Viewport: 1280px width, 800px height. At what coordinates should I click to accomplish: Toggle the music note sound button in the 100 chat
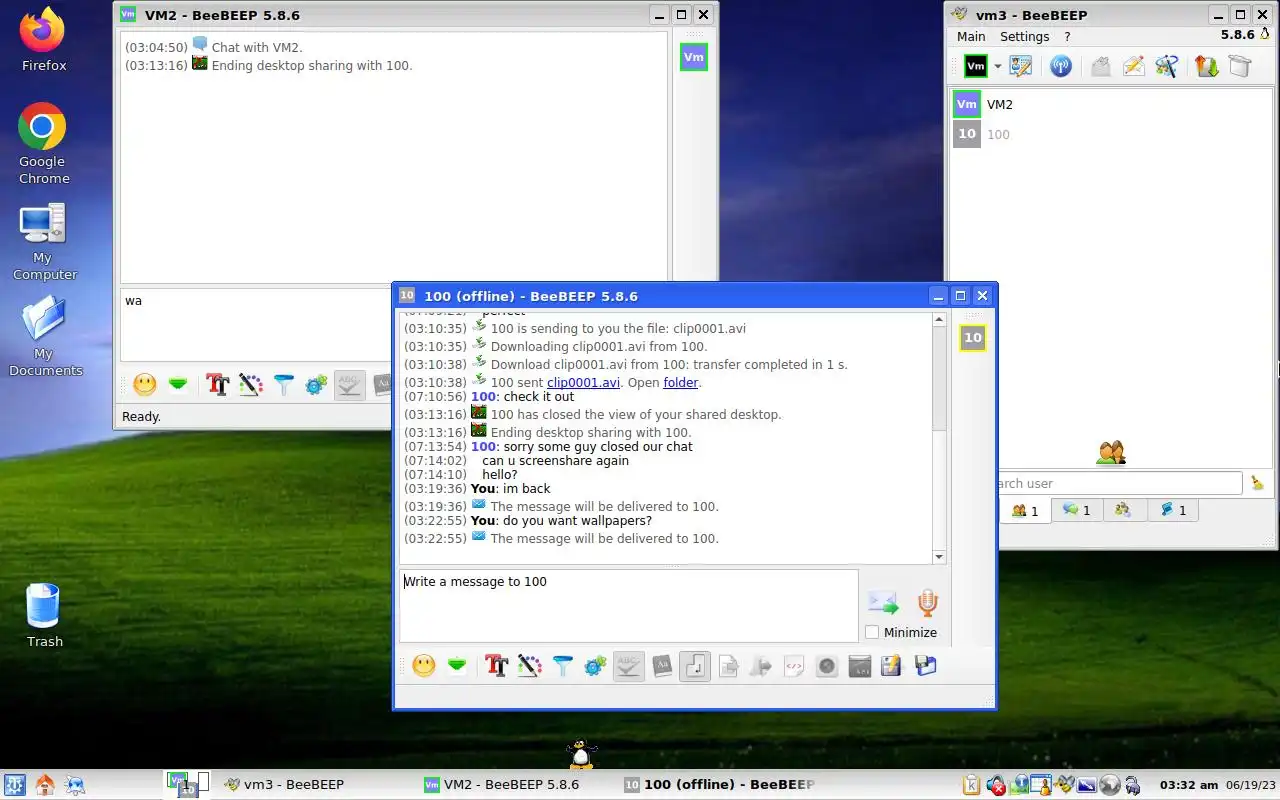point(695,666)
